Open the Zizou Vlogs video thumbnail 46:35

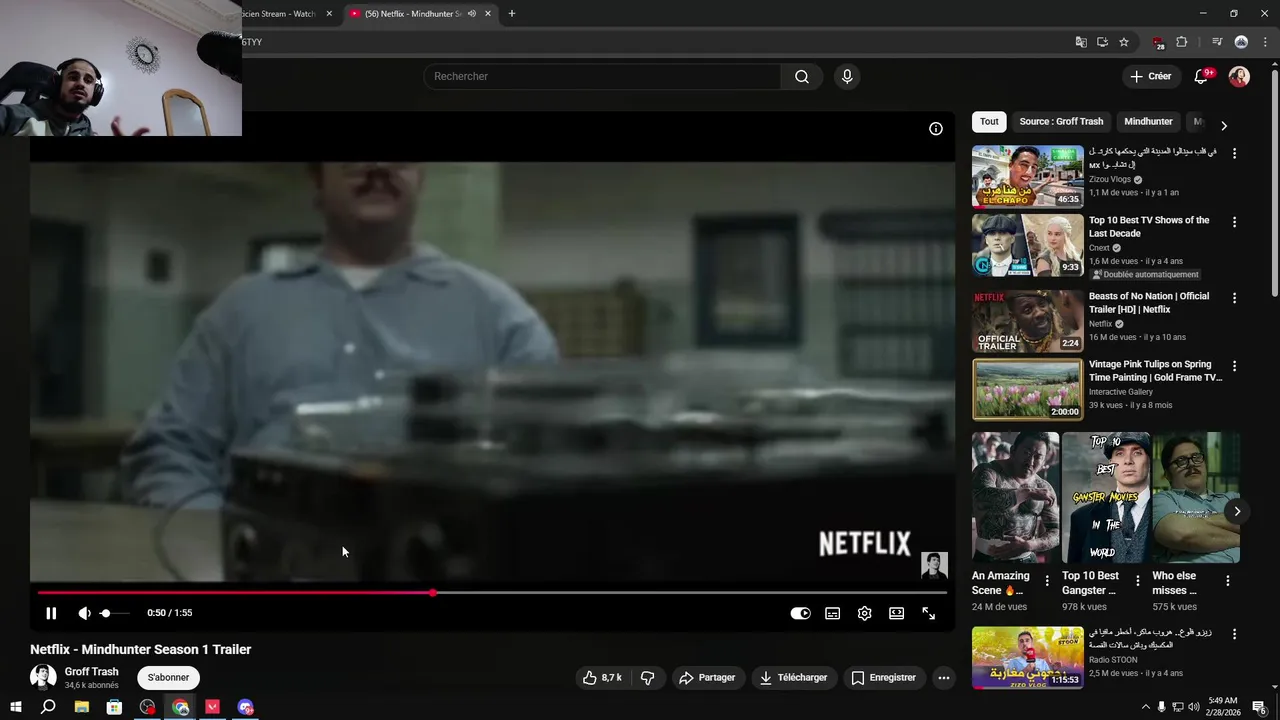tap(1027, 177)
